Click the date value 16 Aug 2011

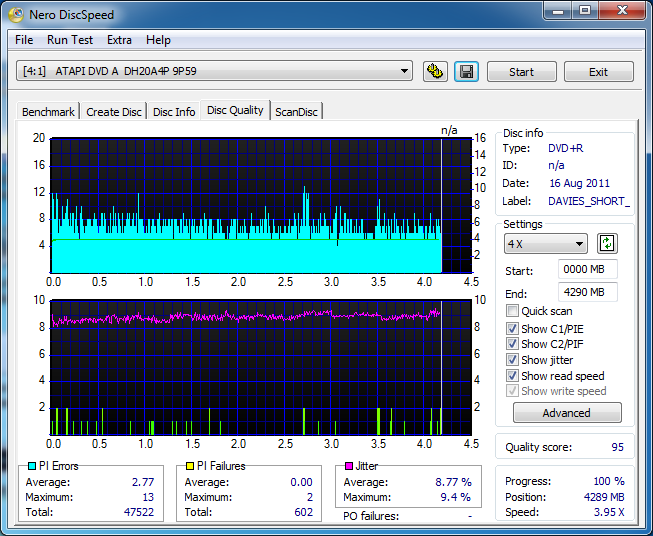point(579,183)
